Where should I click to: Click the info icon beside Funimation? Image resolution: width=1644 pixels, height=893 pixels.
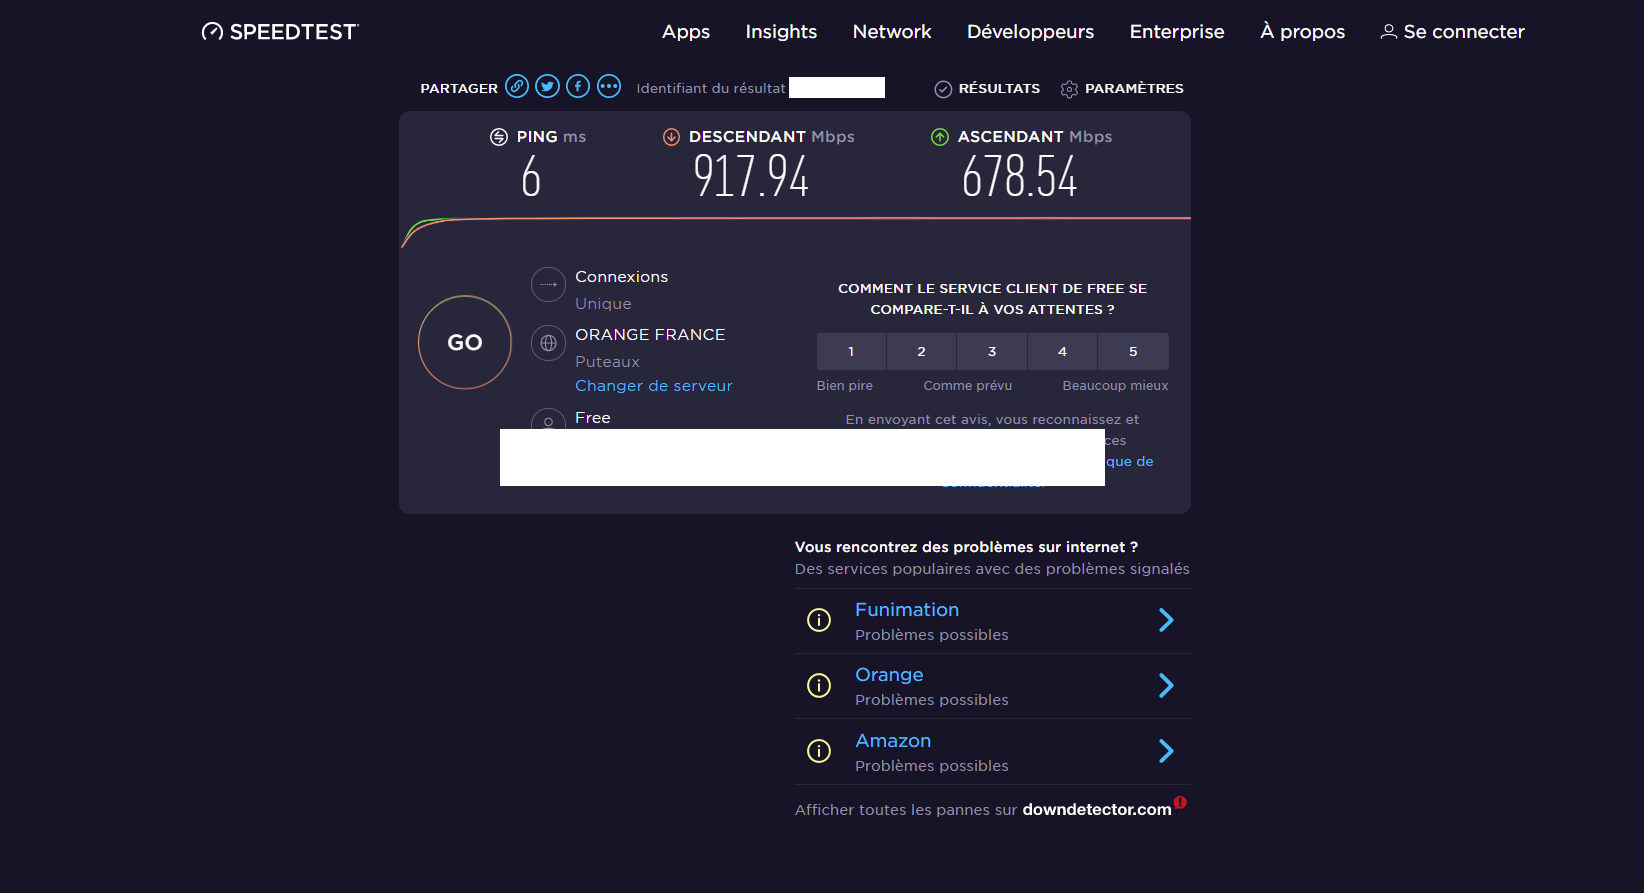pos(819,620)
